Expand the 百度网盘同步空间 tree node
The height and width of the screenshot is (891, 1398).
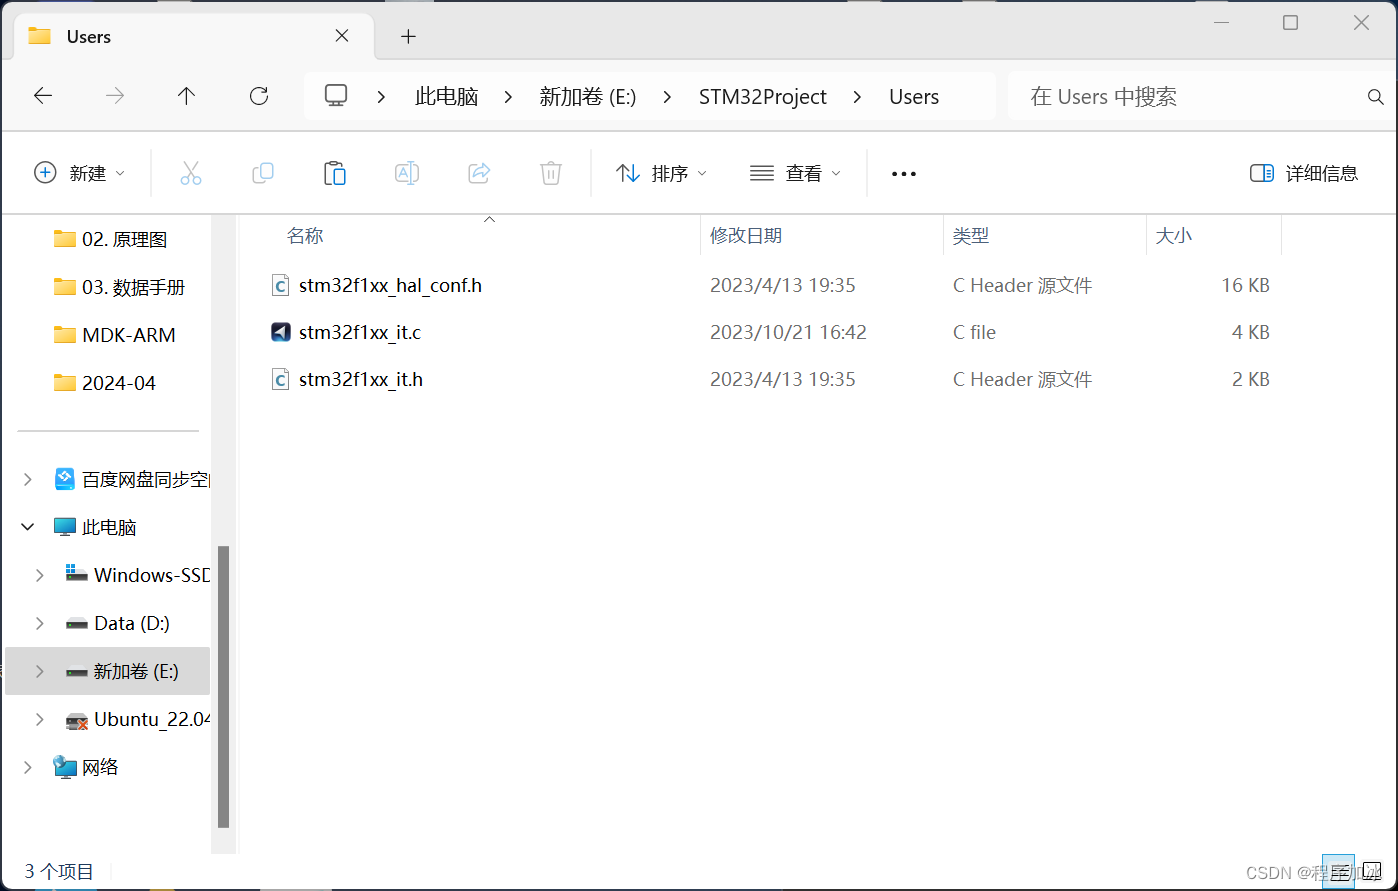point(27,480)
